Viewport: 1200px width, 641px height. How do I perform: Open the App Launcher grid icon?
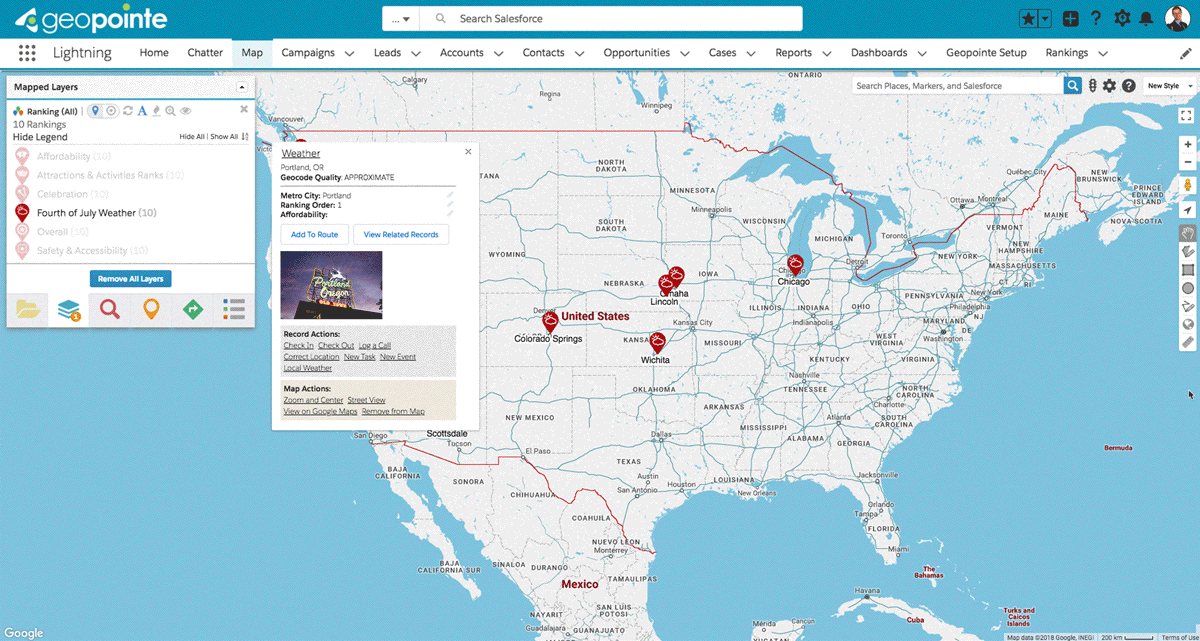pyautogui.click(x=27, y=53)
